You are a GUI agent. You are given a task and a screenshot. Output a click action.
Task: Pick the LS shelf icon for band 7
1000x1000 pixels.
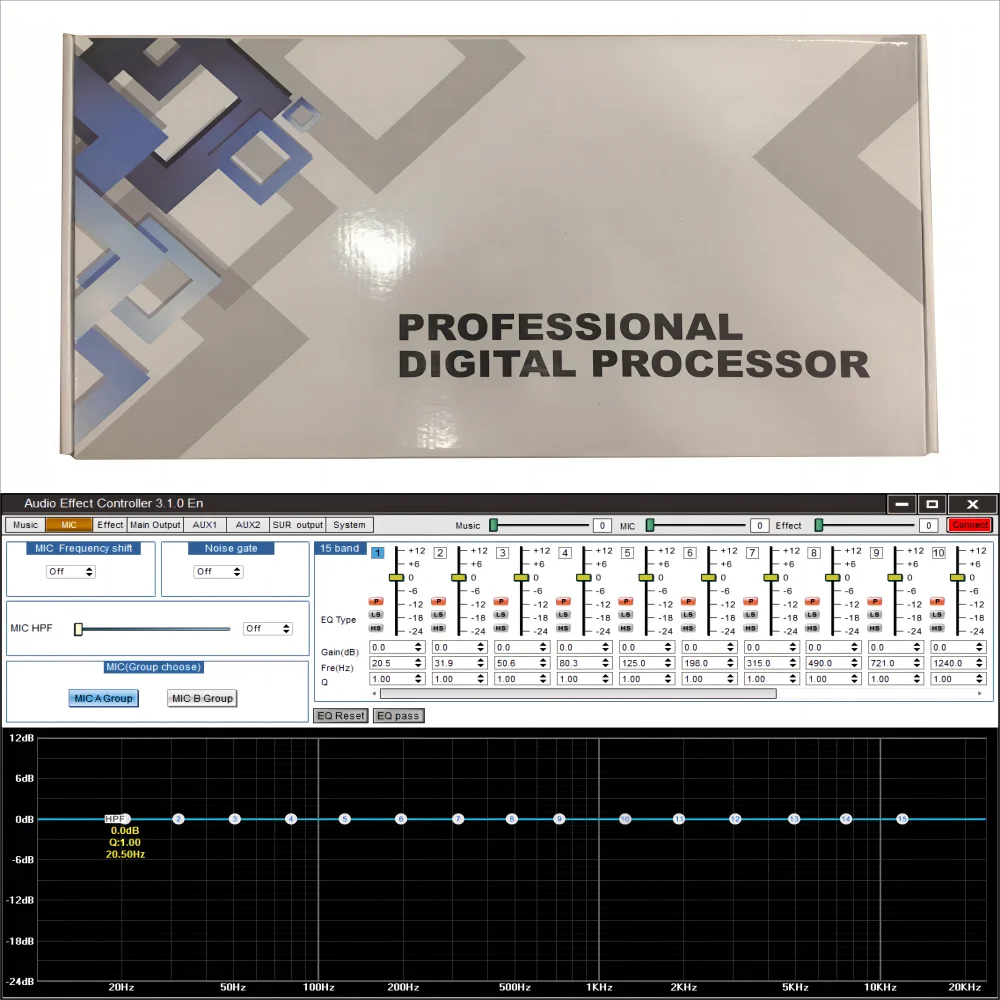pos(751,615)
